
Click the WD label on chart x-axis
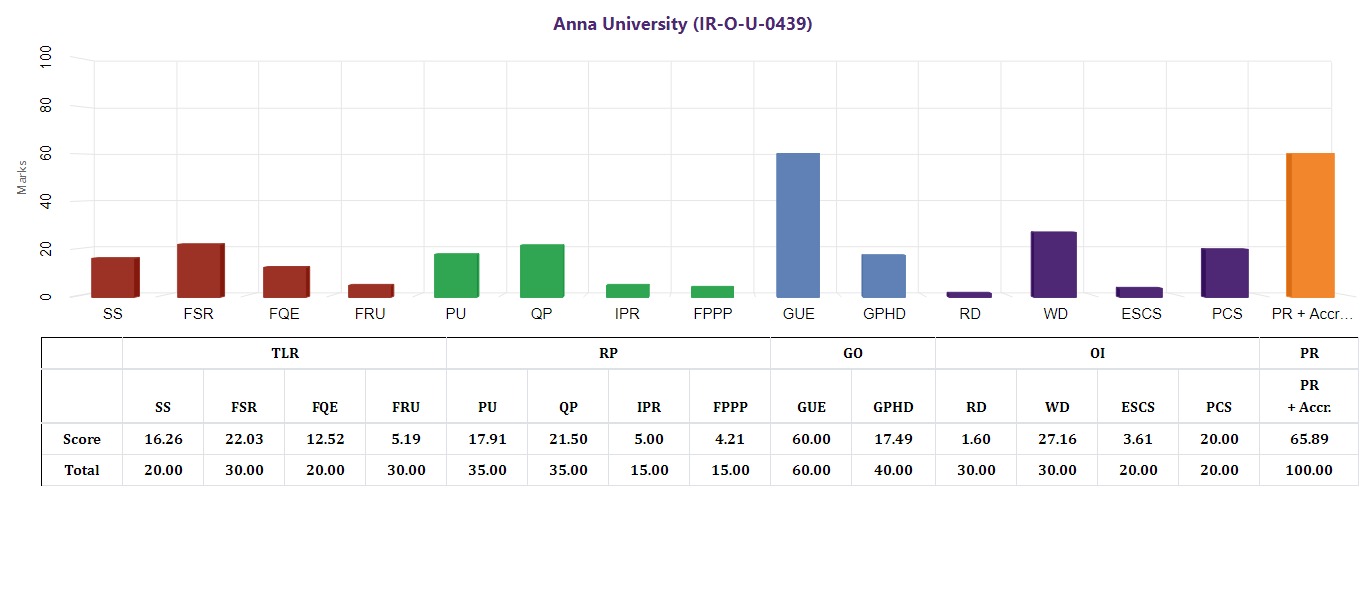[1055, 314]
